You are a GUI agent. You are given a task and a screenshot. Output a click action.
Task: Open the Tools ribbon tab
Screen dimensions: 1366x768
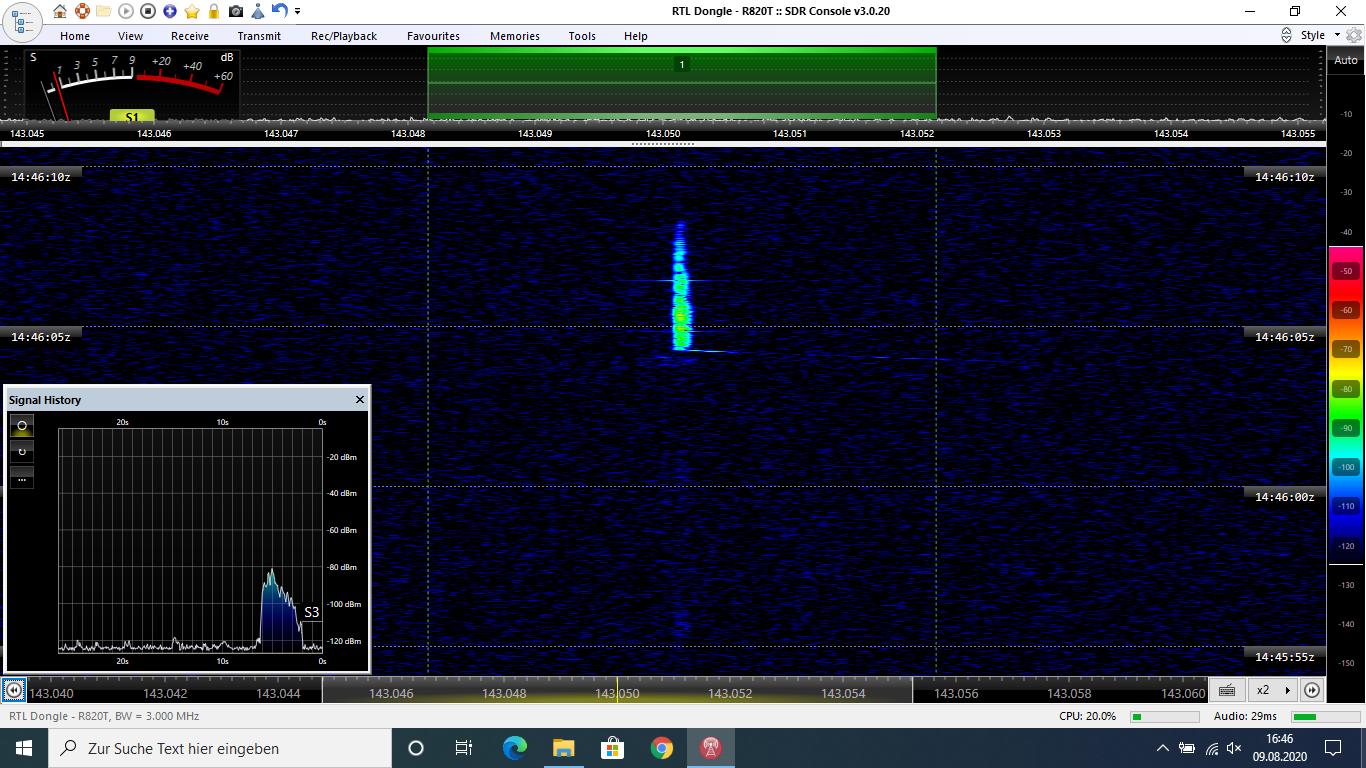tap(582, 35)
